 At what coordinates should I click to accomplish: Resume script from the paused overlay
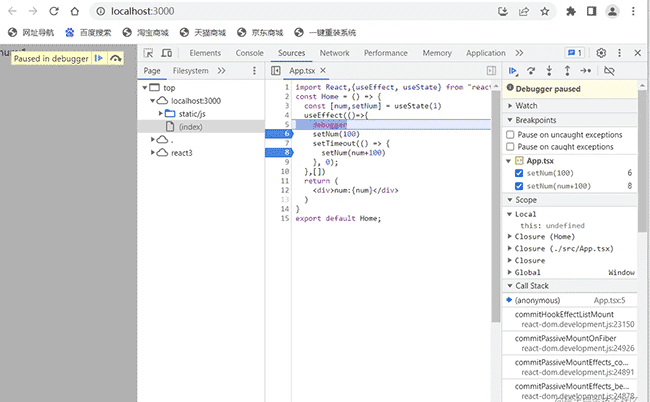tap(99, 58)
